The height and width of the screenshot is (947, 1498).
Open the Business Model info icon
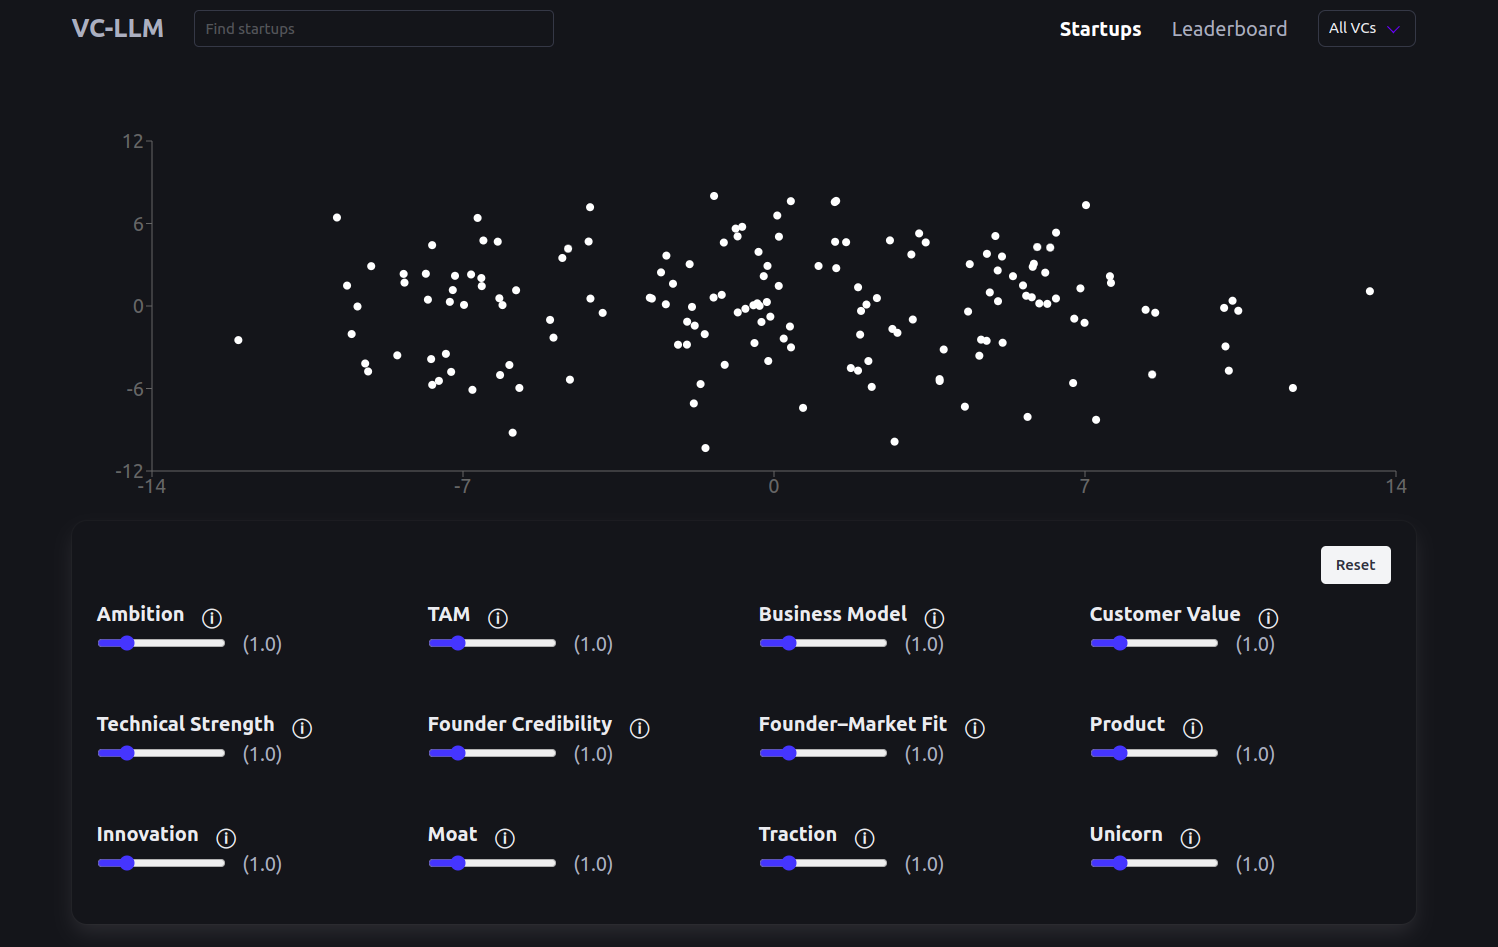tap(935, 618)
